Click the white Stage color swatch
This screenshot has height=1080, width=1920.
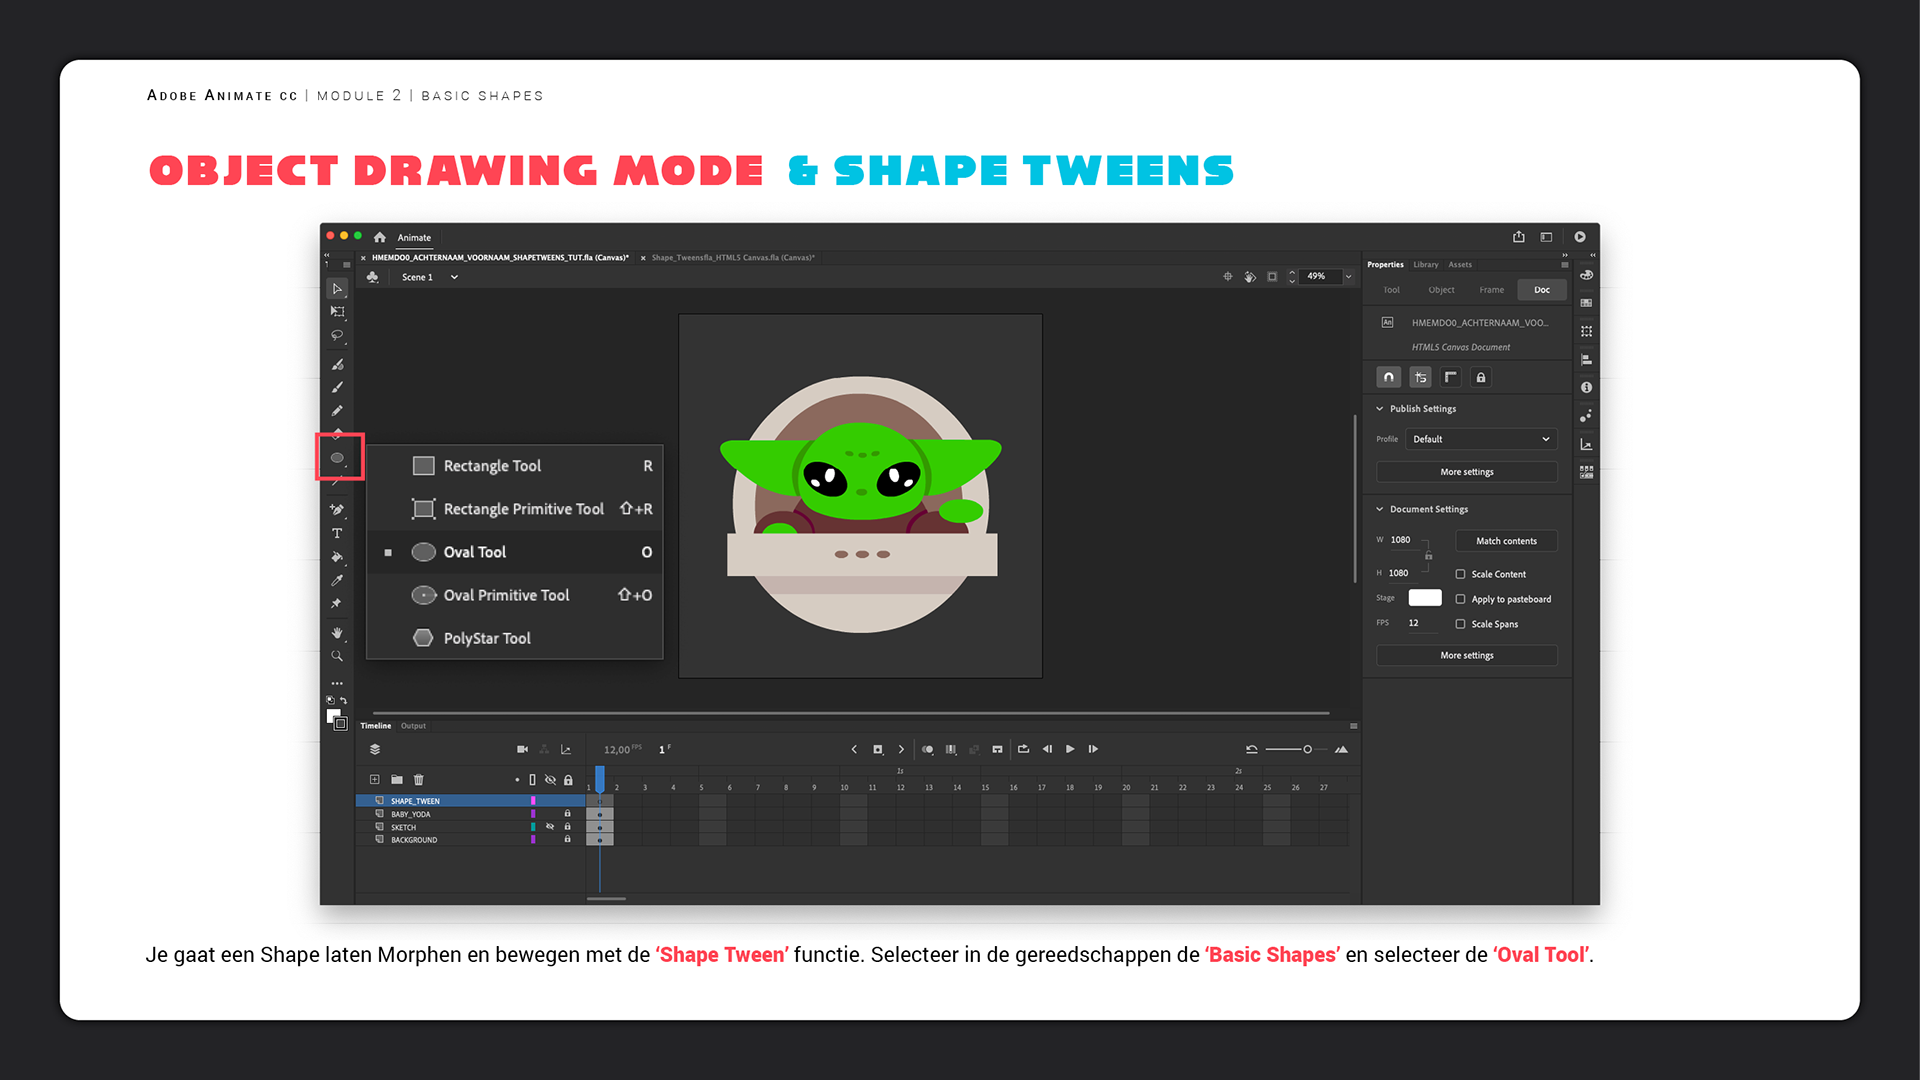point(1425,598)
